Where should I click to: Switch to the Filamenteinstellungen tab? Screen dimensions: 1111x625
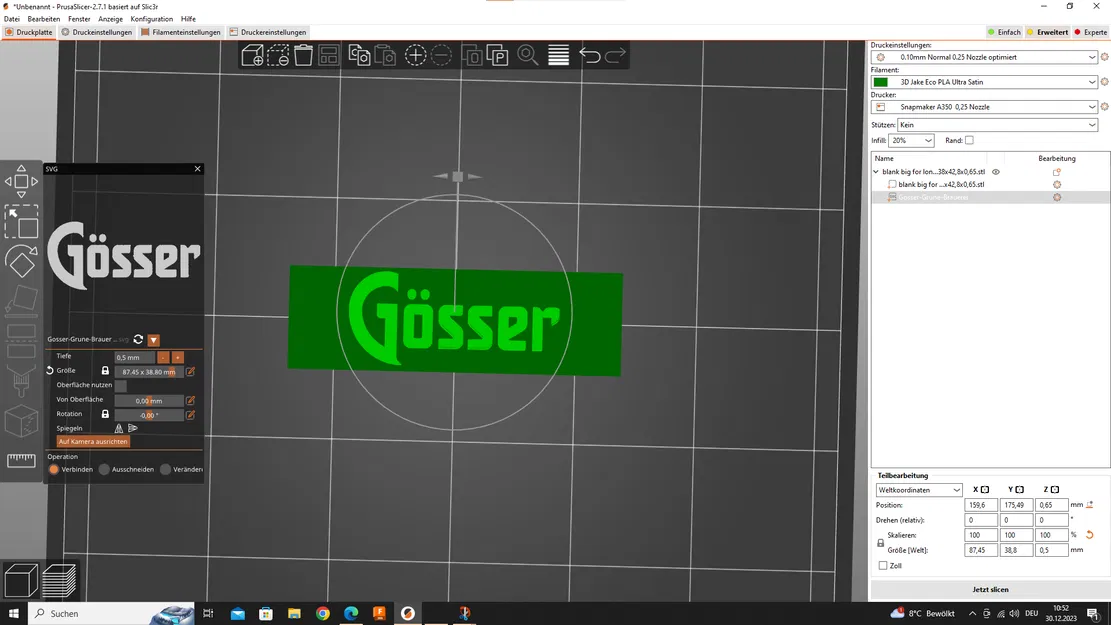tap(181, 32)
